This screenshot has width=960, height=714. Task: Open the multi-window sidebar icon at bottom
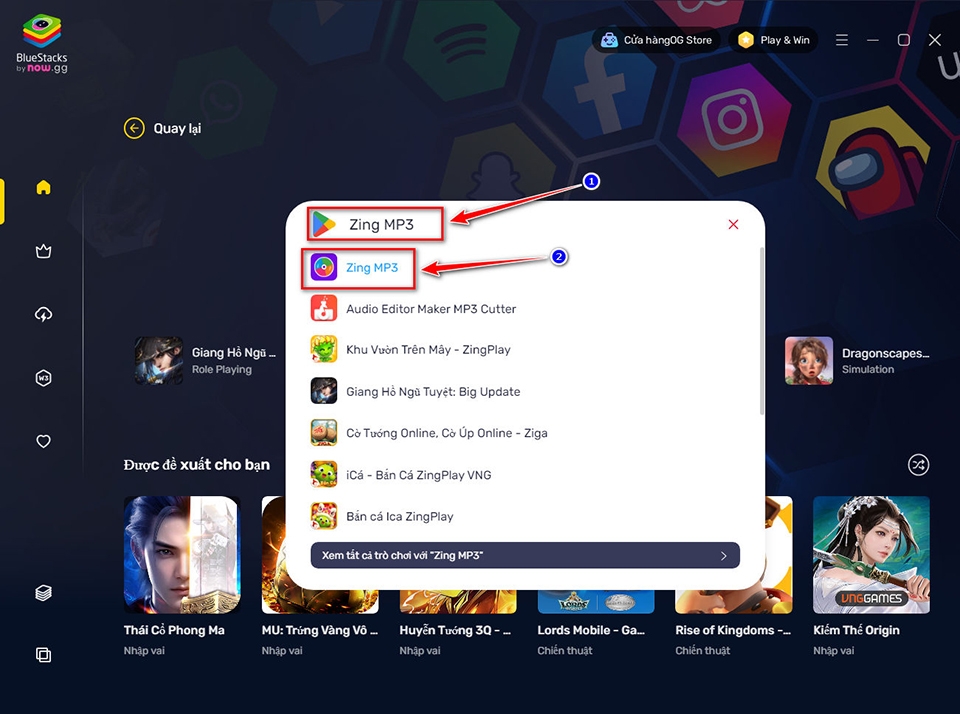43,655
